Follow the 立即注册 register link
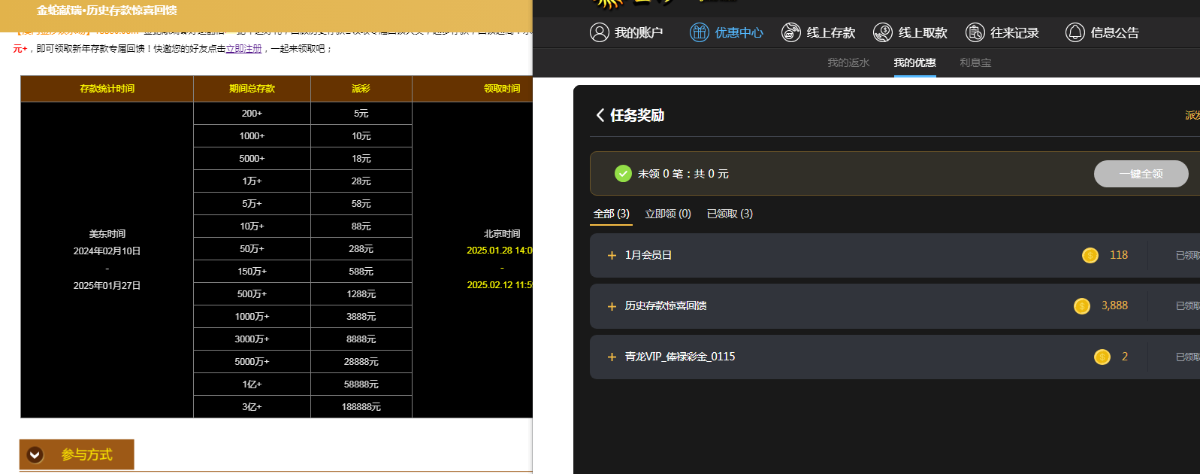This screenshot has width=1200, height=474. tap(244, 48)
